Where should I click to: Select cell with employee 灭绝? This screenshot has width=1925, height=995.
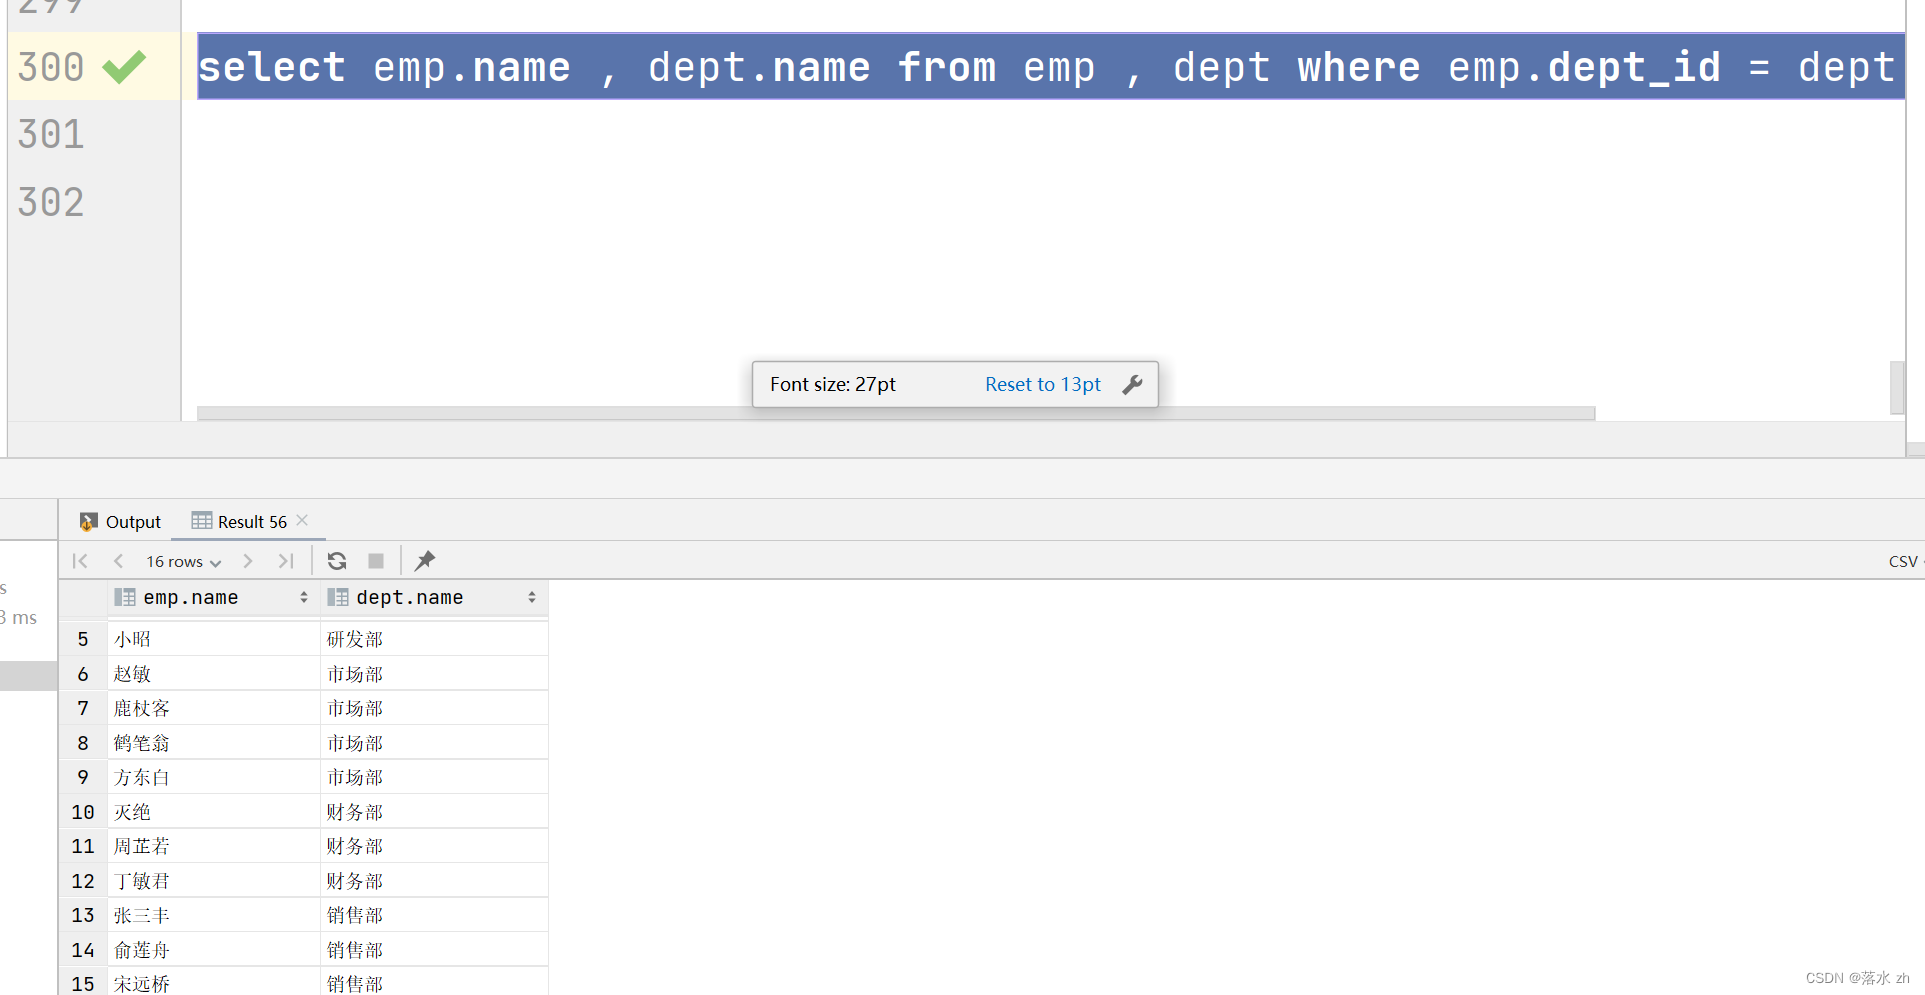(x=213, y=812)
